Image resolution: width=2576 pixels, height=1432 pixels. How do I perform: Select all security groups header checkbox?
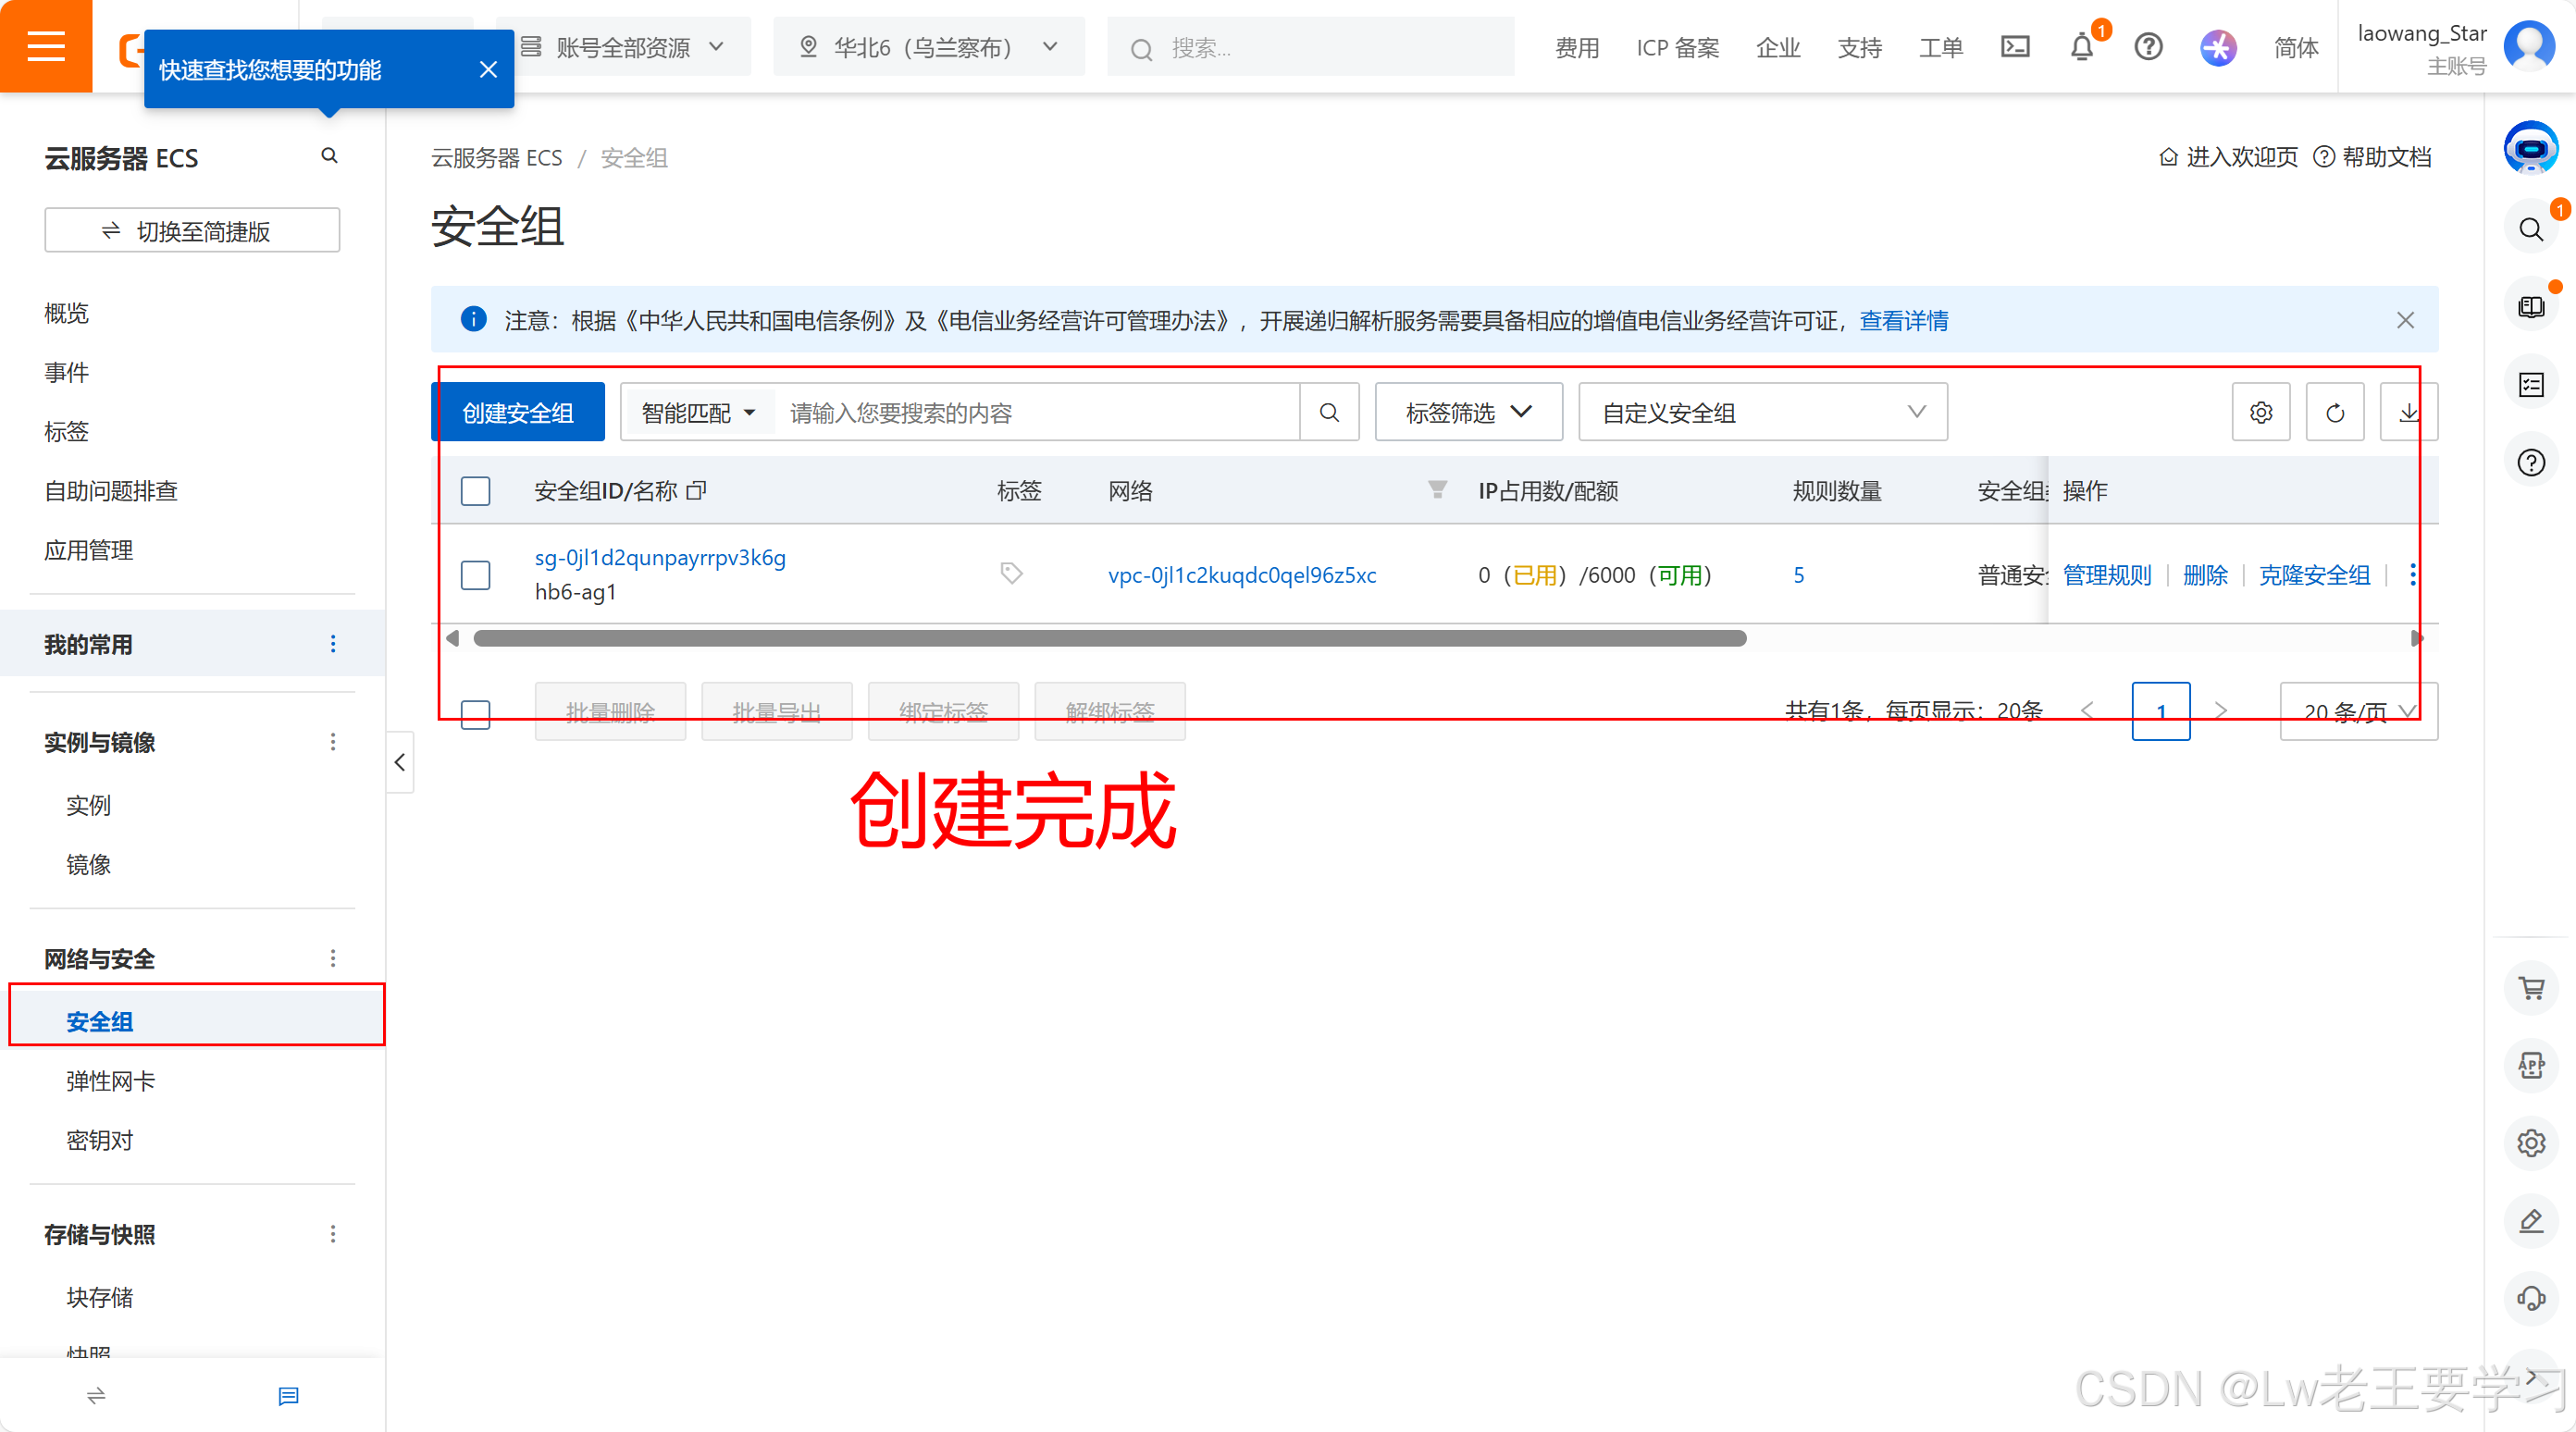click(475, 491)
